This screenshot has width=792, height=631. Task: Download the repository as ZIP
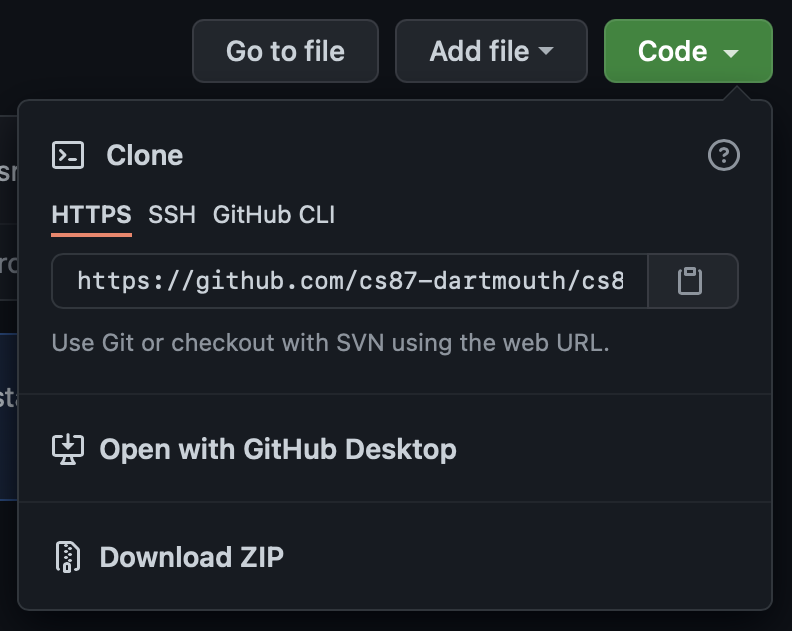191,556
